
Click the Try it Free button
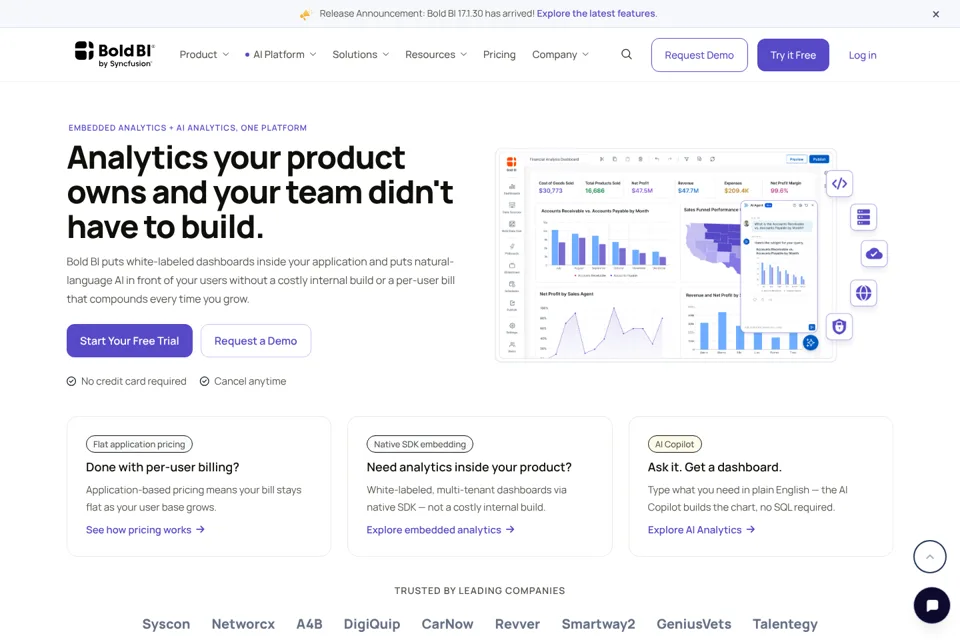(x=793, y=55)
